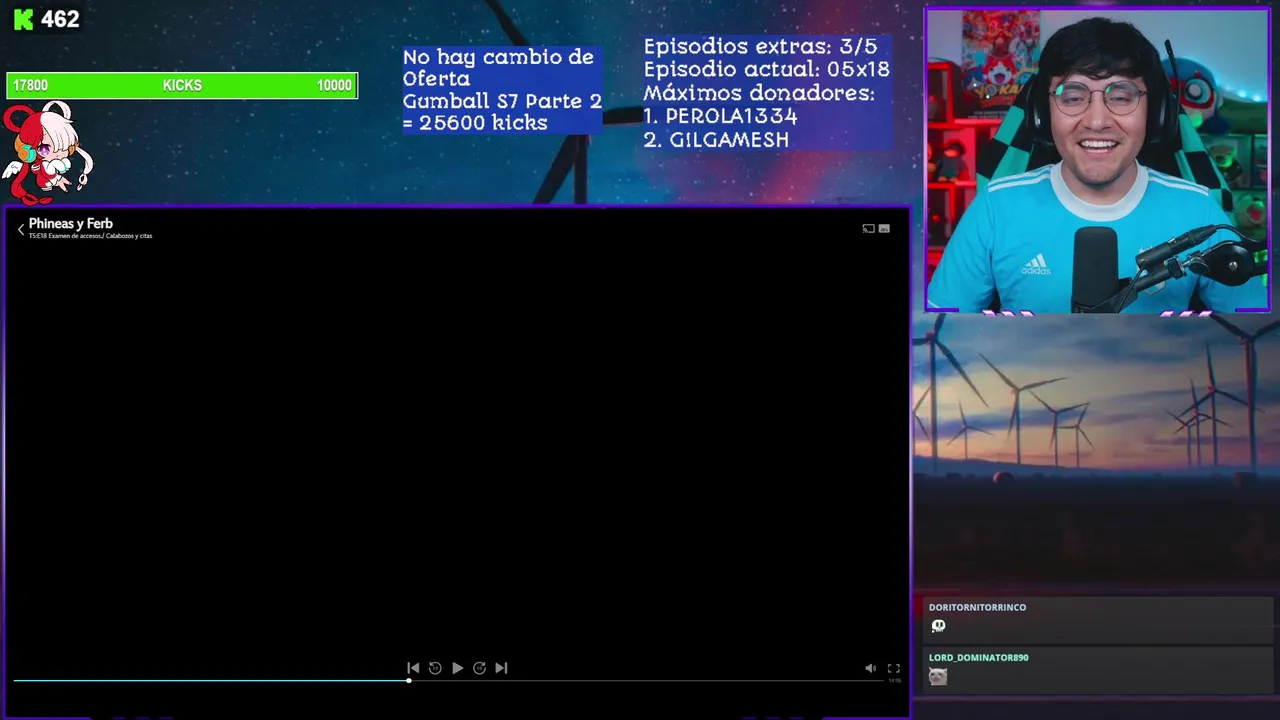This screenshot has width=1280, height=720.
Task: Click the username DORITORNITORRINCO in chat
Action: tap(977, 607)
